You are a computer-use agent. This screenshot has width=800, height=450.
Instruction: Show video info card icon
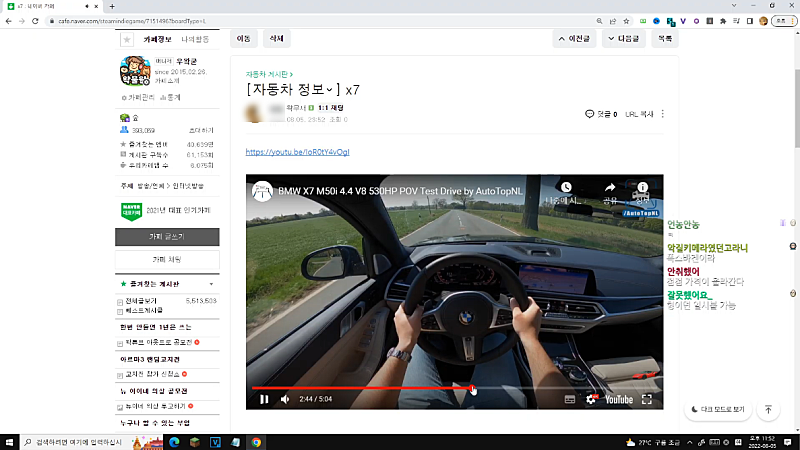coord(642,188)
